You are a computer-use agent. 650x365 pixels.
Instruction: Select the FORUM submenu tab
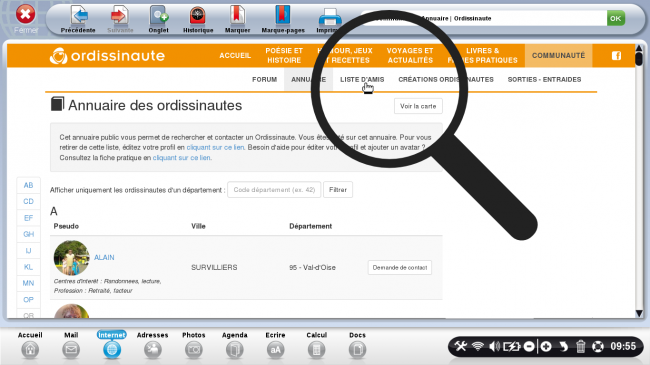[x=264, y=79]
